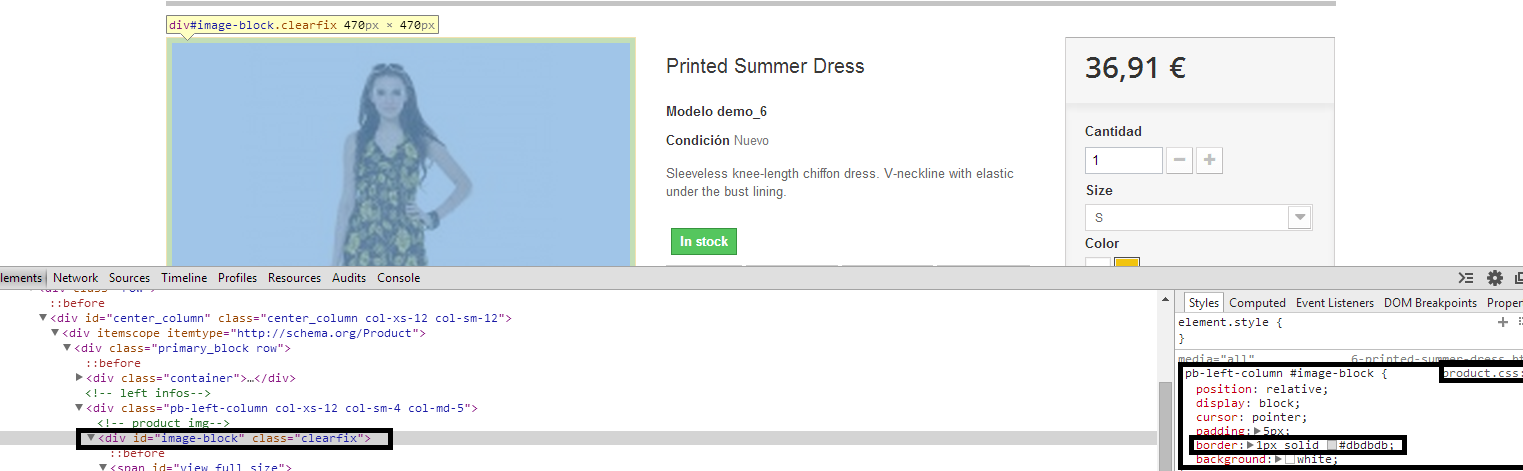
Task: Click the #dbdbdb border color swatch
Action: (x=1331, y=445)
